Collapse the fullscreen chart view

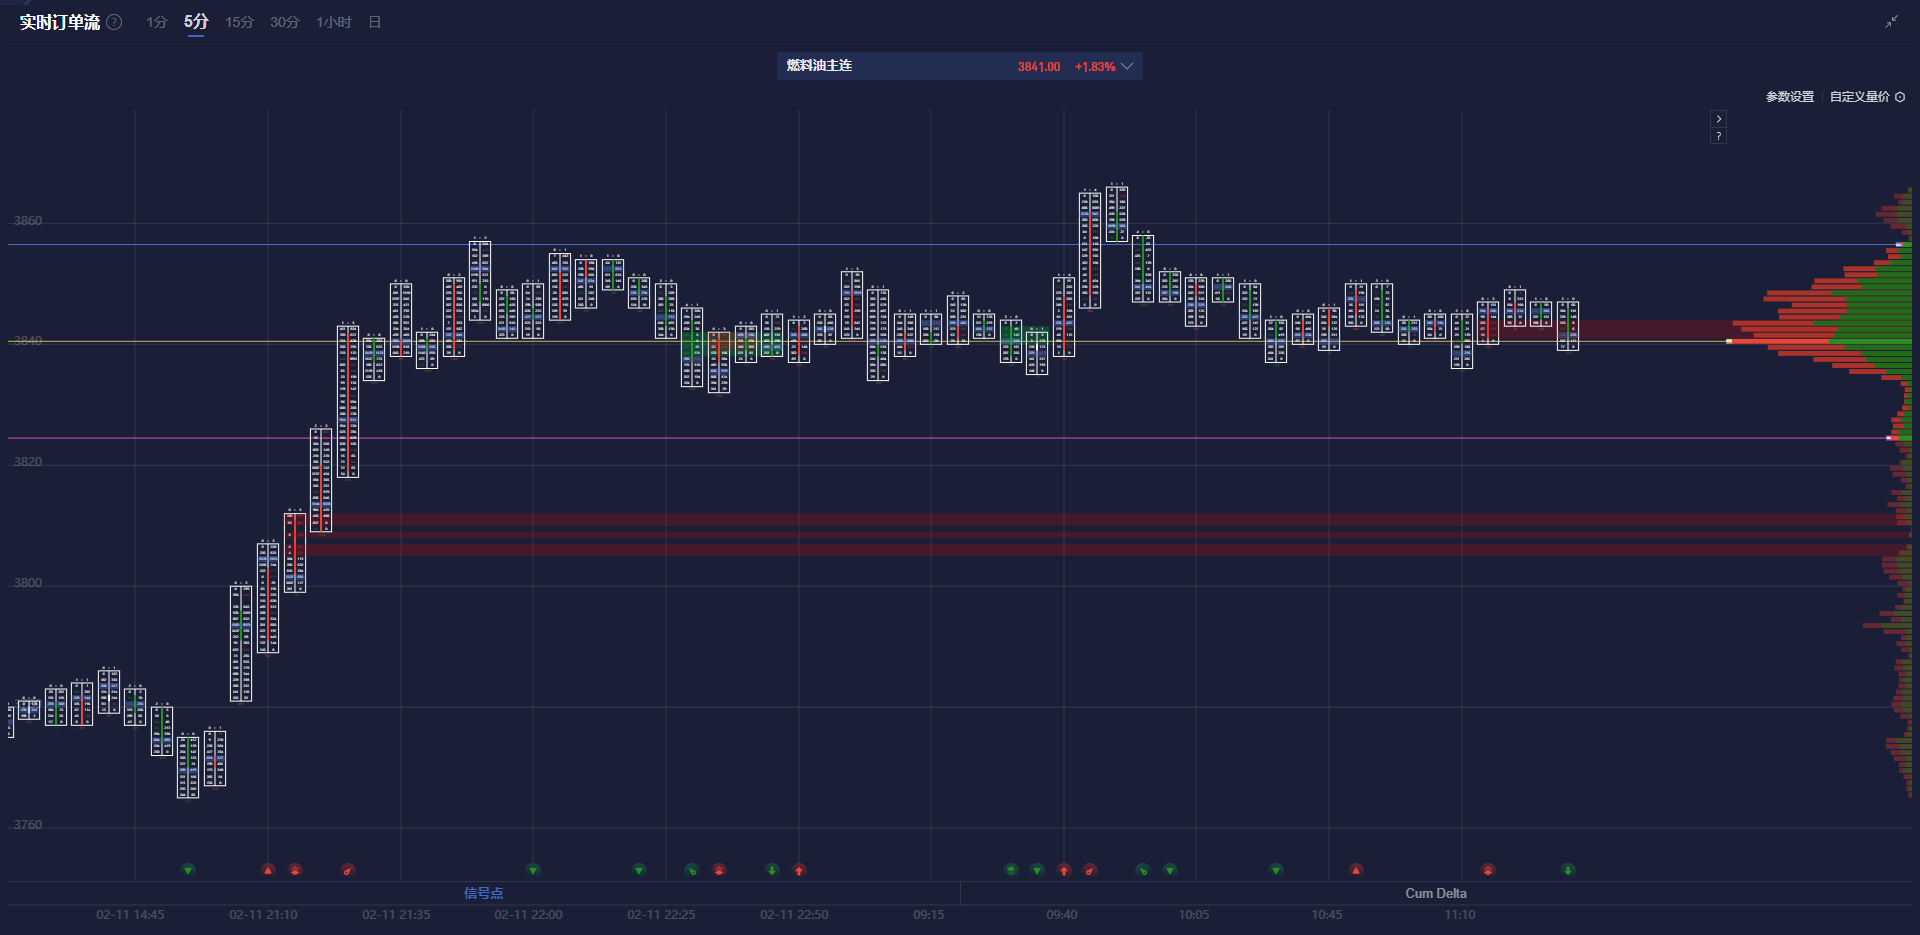1891,22
